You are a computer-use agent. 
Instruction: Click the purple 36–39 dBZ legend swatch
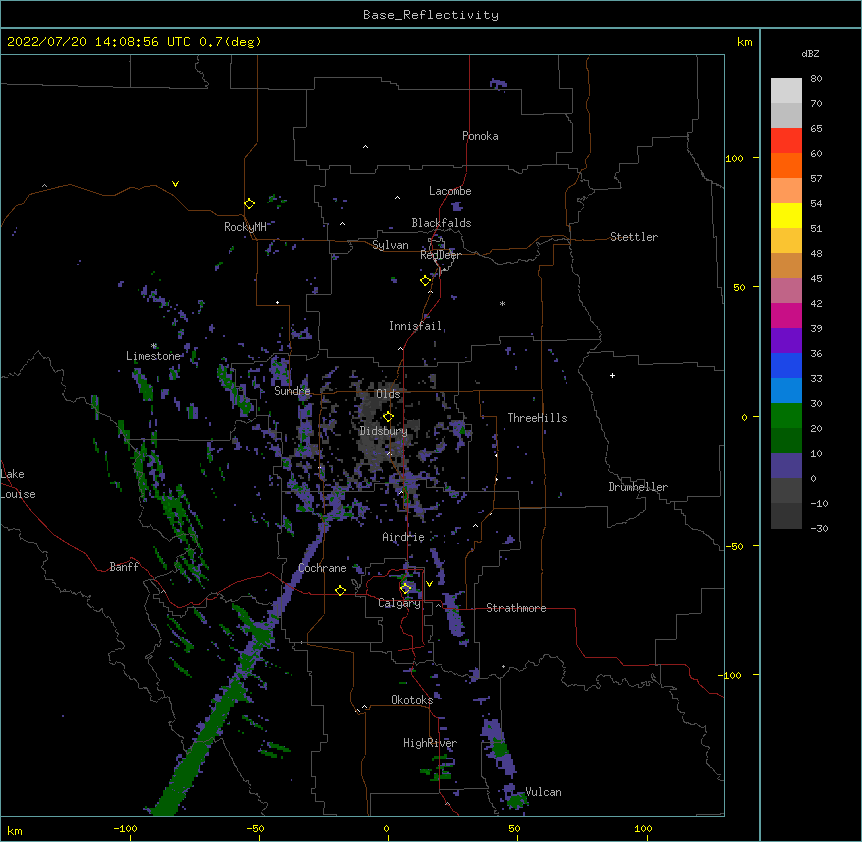coord(786,341)
